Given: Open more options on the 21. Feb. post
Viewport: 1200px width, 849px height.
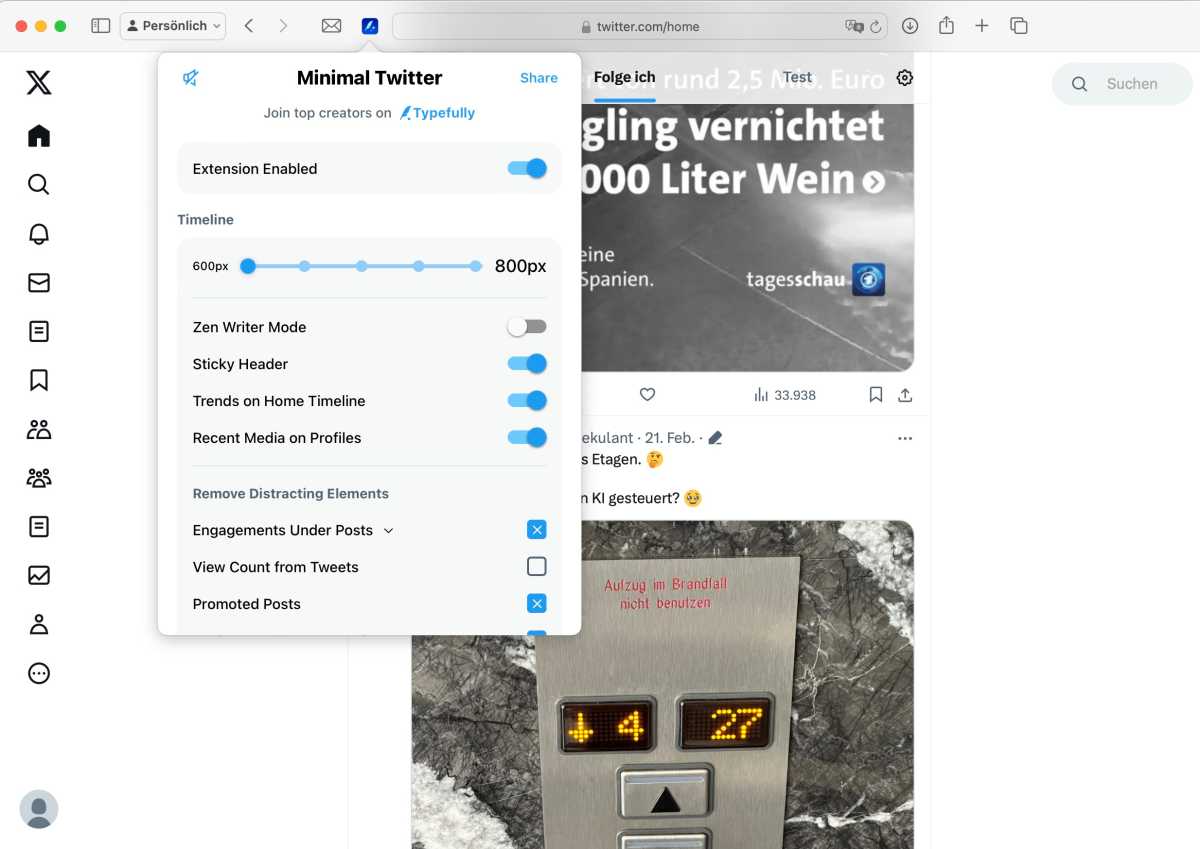Looking at the screenshot, I should pyautogui.click(x=905, y=438).
